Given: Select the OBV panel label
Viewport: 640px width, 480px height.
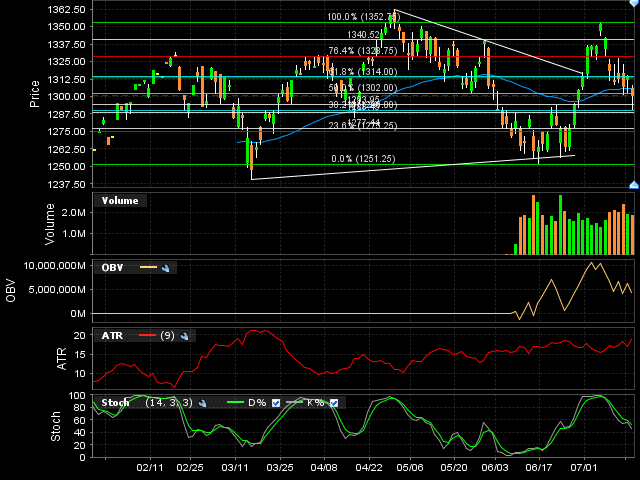Looking at the screenshot, I should click(x=111, y=268).
